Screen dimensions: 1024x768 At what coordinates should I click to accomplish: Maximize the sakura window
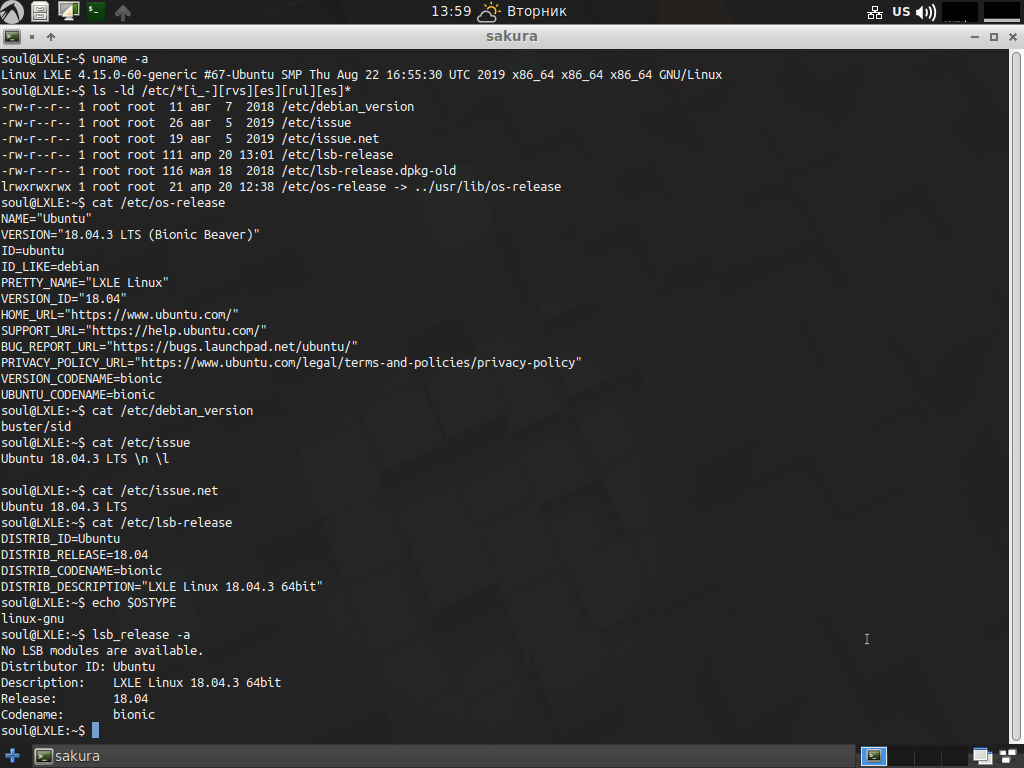click(994, 37)
